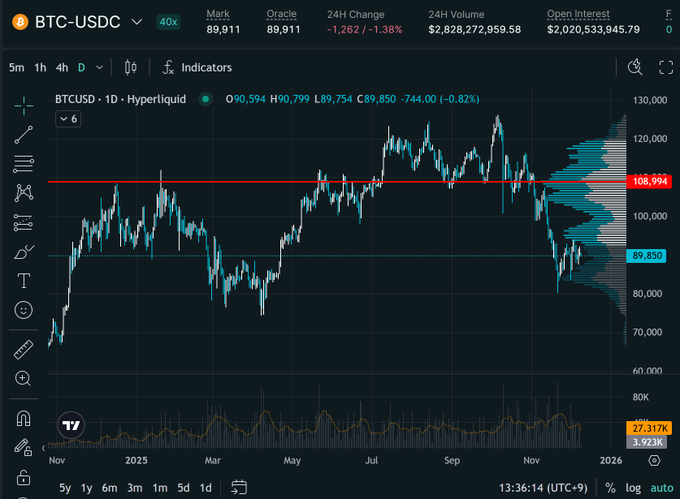Select the Text annotation tool
This screenshot has height=499, width=680.
[x=23, y=281]
